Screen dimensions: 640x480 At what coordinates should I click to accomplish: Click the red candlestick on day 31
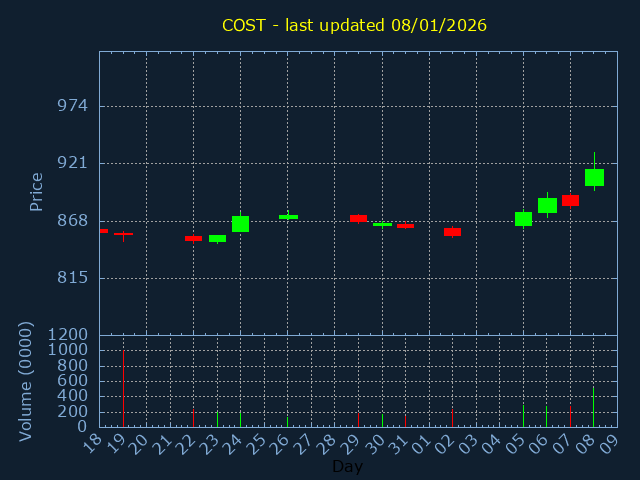coord(405,225)
